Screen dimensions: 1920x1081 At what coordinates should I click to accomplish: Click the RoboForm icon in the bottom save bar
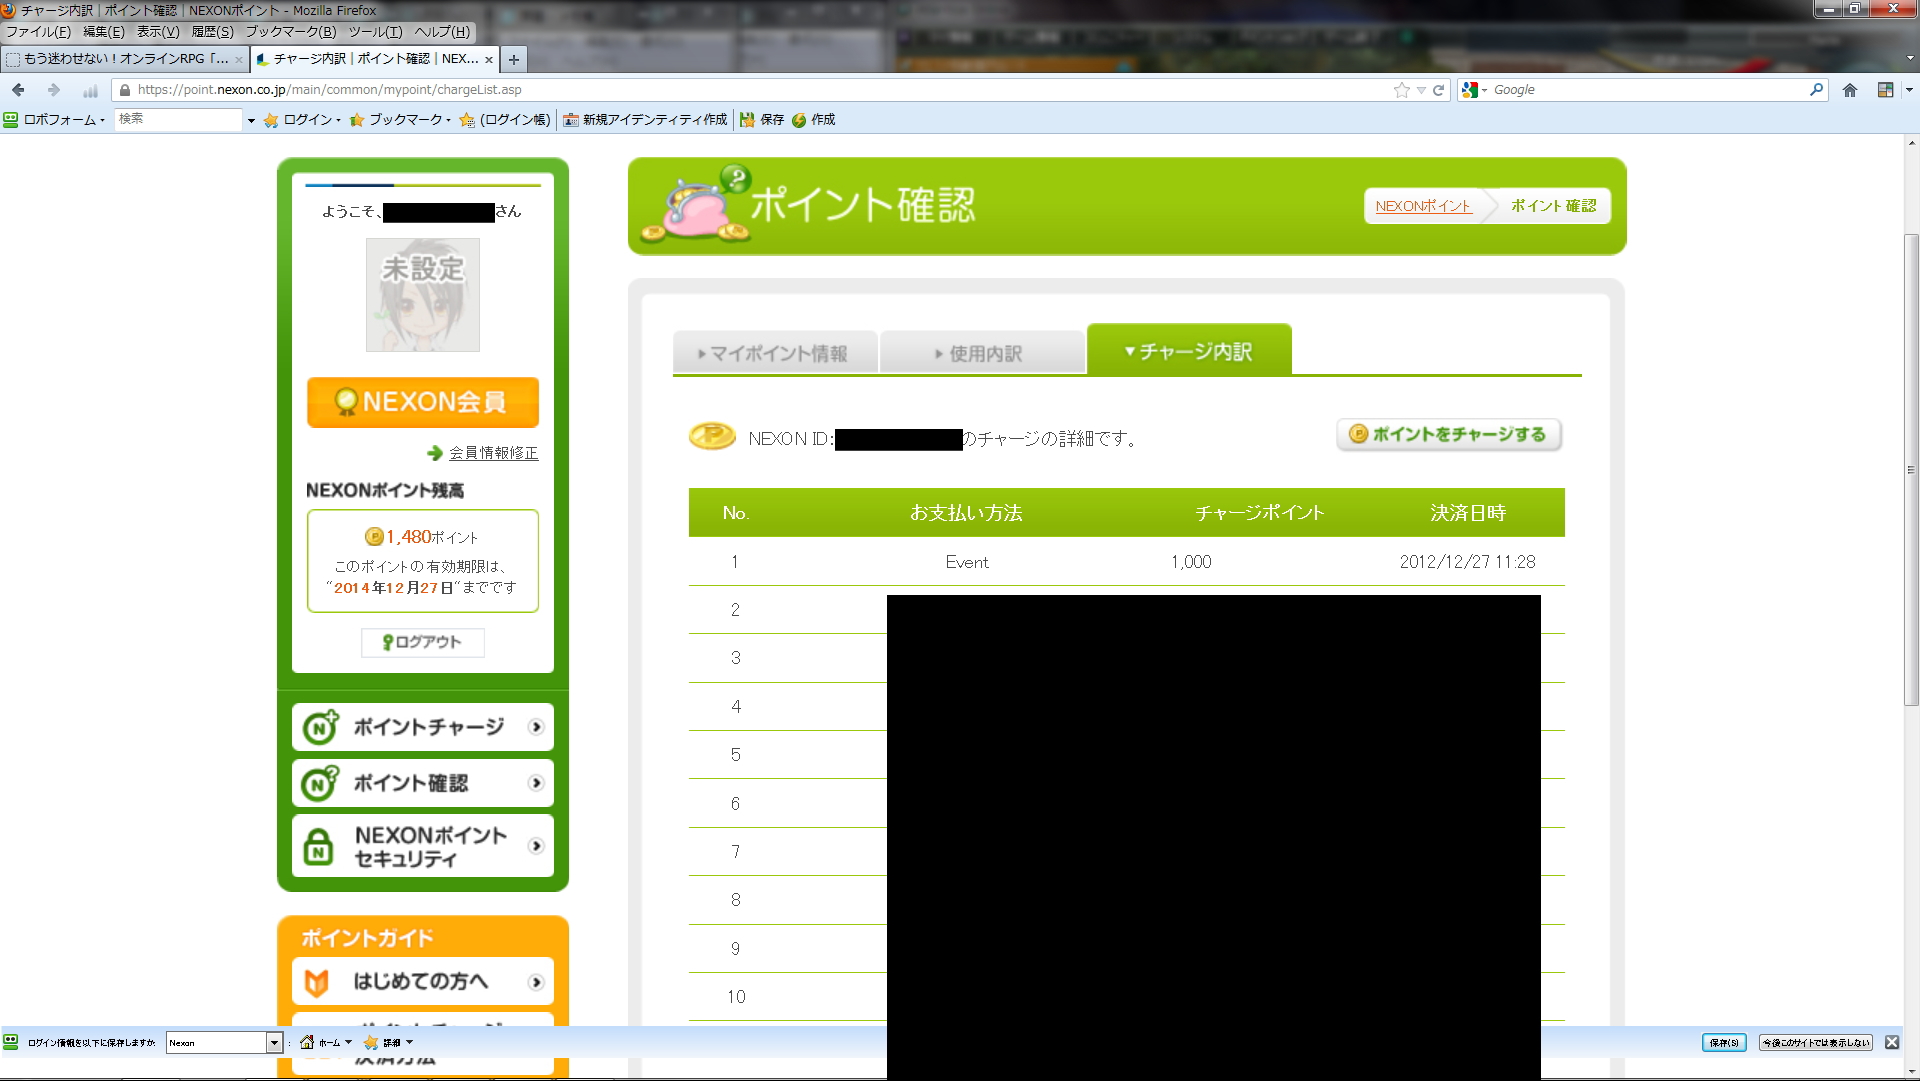(x=11, y=1042)
